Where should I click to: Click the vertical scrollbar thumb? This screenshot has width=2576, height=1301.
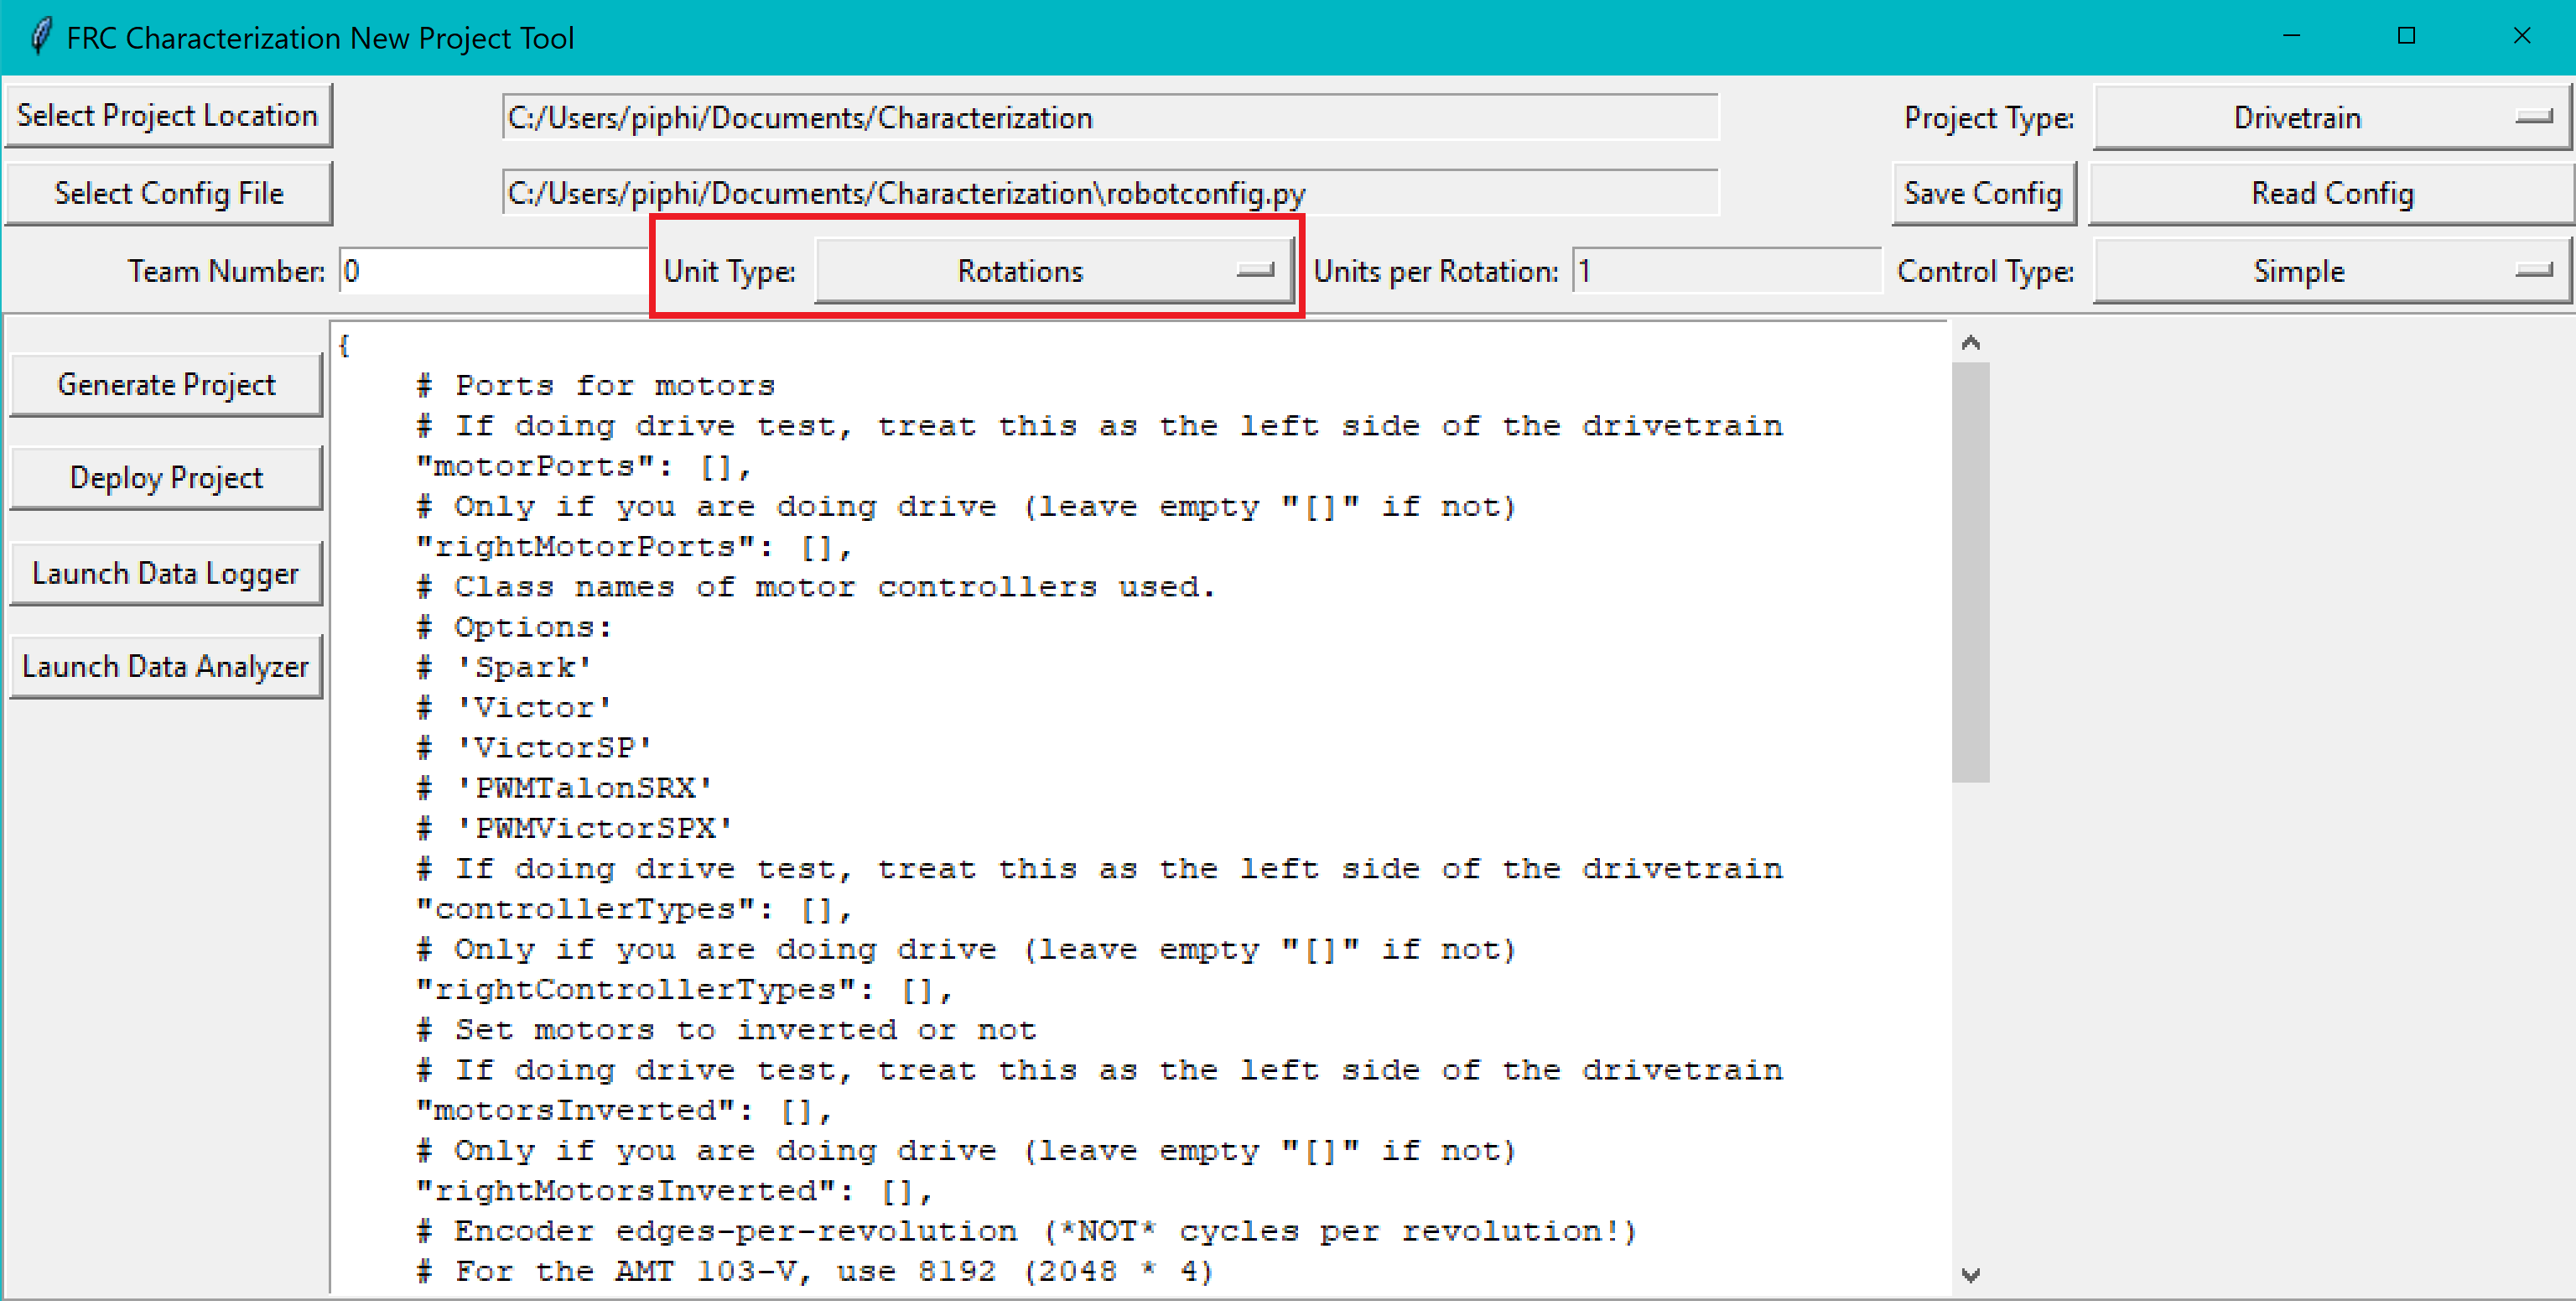(x=1970, y=572)
